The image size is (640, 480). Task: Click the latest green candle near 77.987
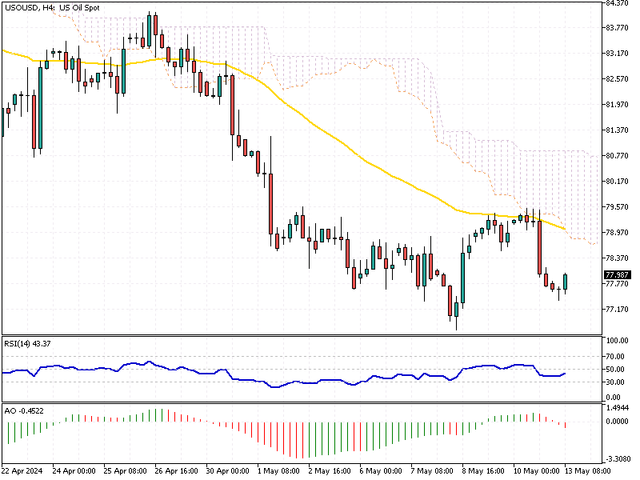tap(565, 282)
